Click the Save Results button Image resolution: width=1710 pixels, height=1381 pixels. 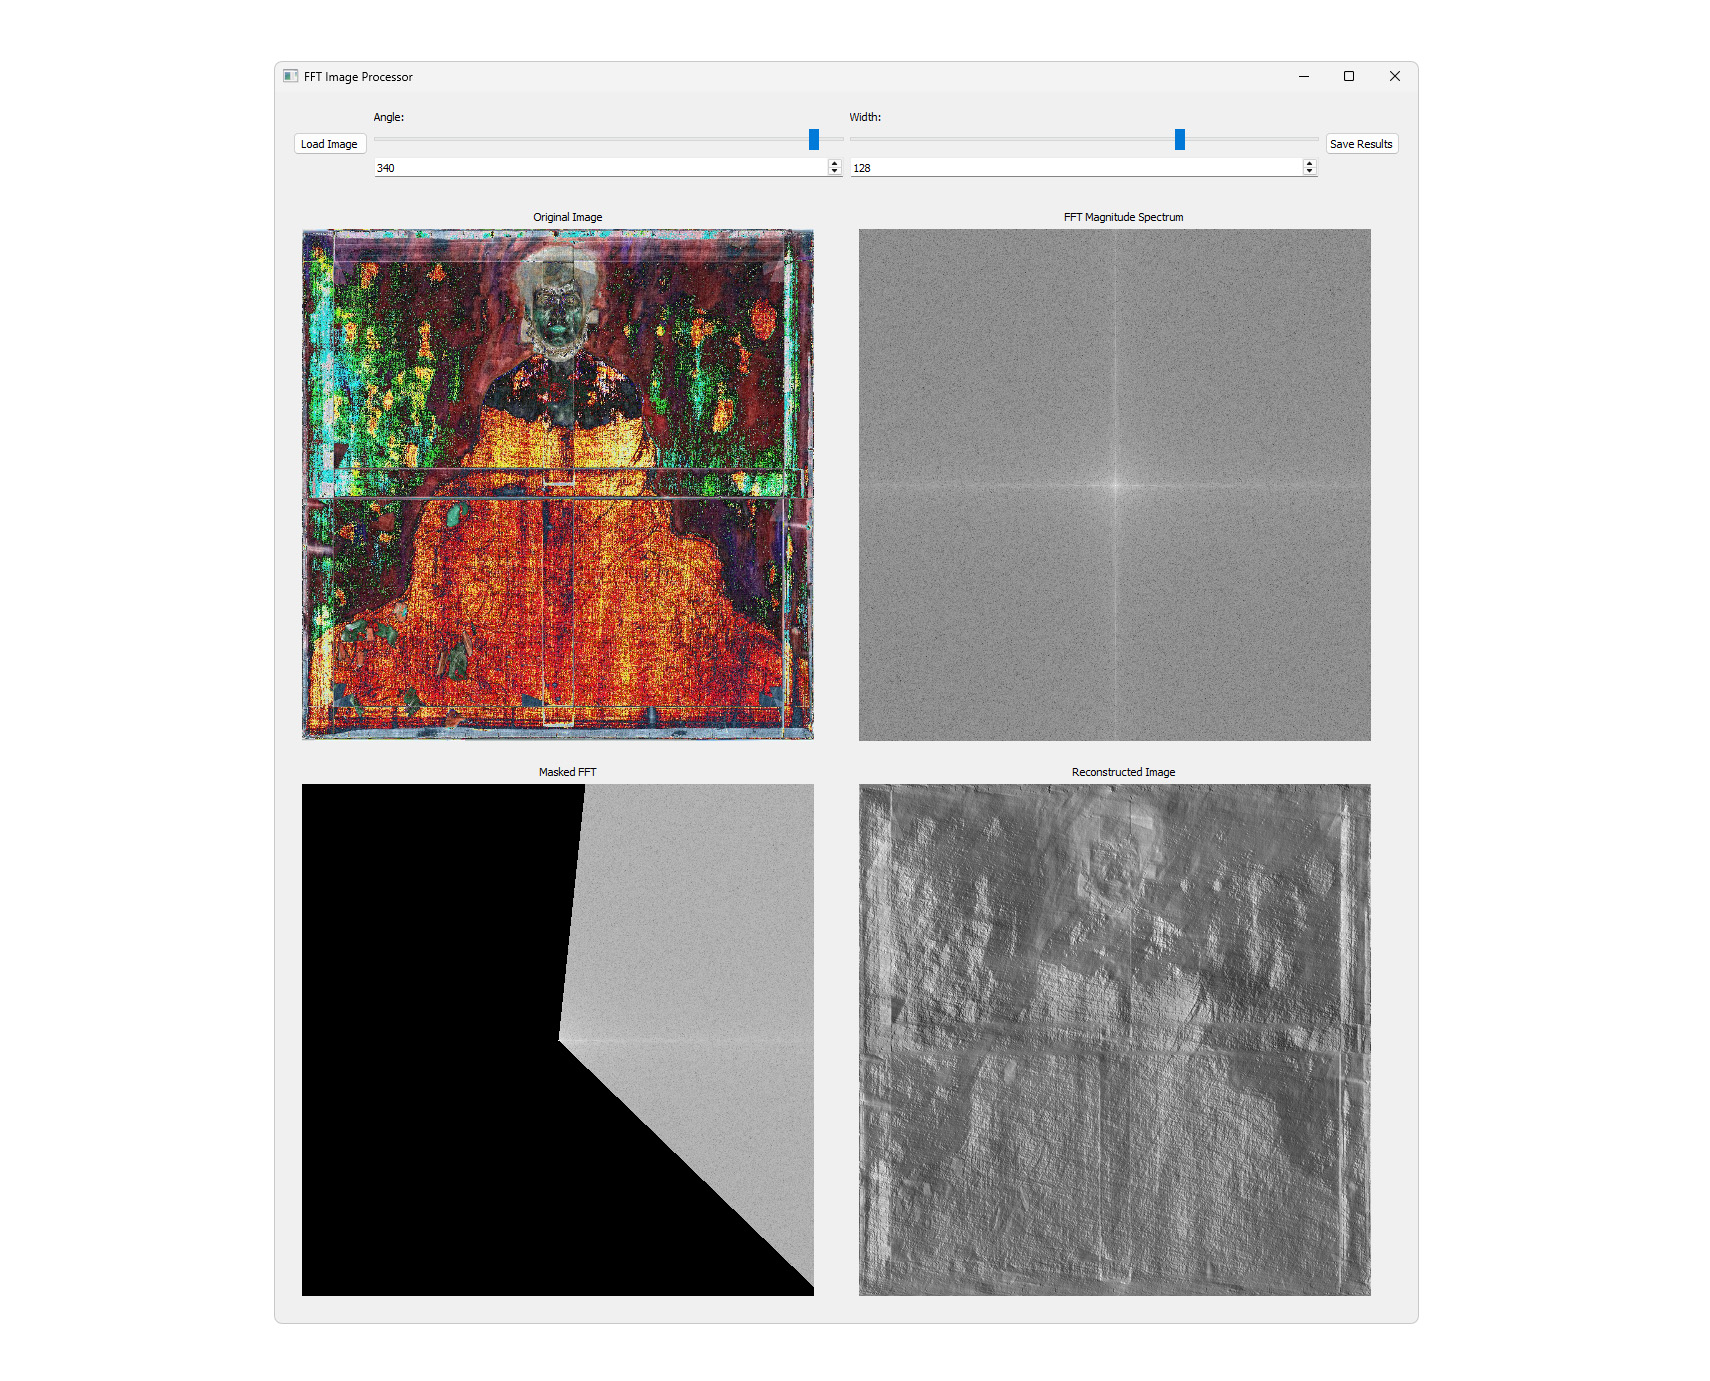[x=1360, y=144]
